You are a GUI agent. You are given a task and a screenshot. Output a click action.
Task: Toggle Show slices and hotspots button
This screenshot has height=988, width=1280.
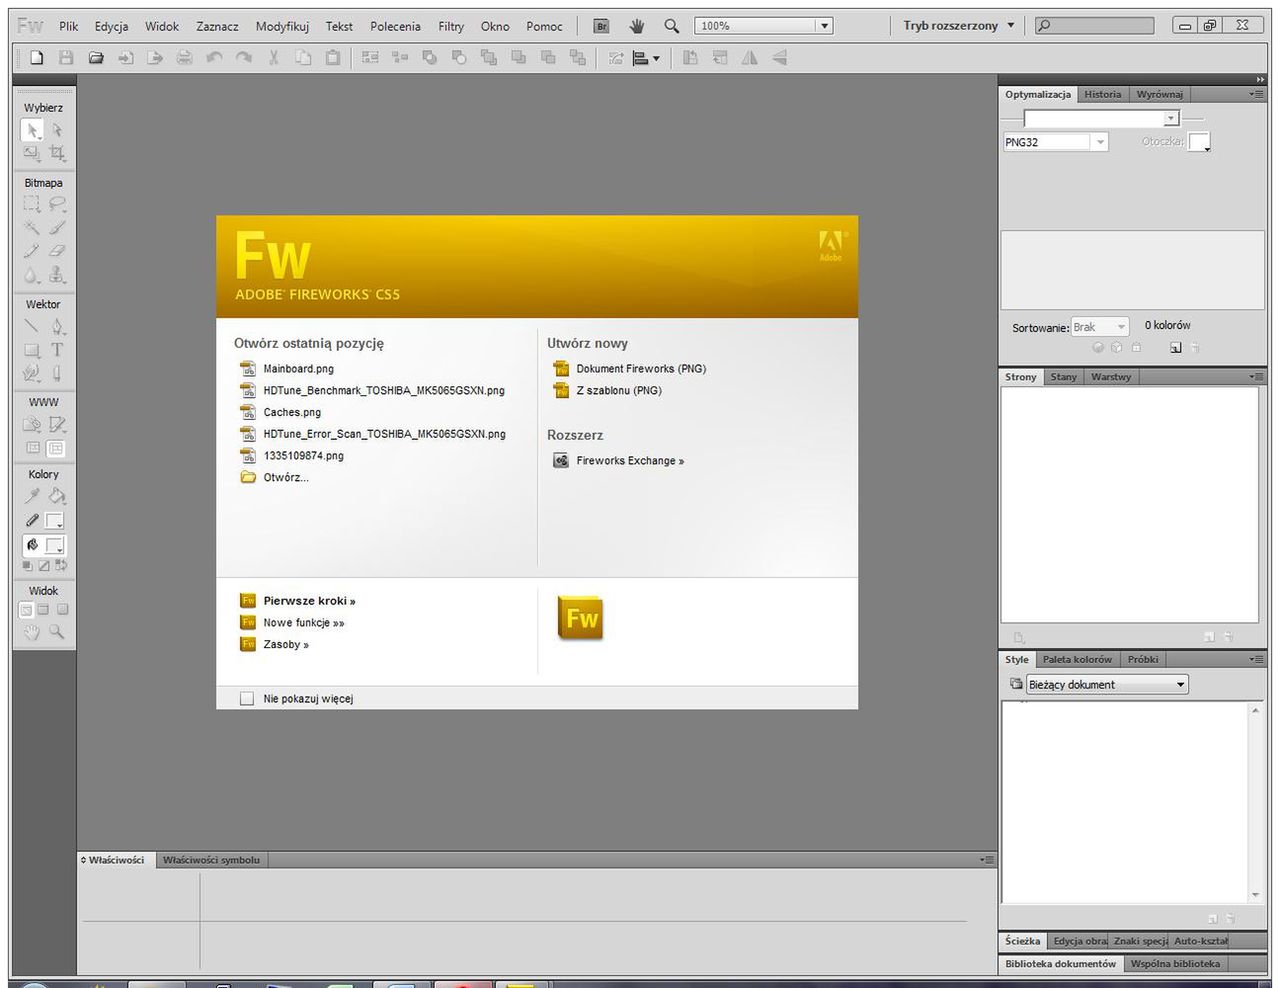(x=56, y=449)
